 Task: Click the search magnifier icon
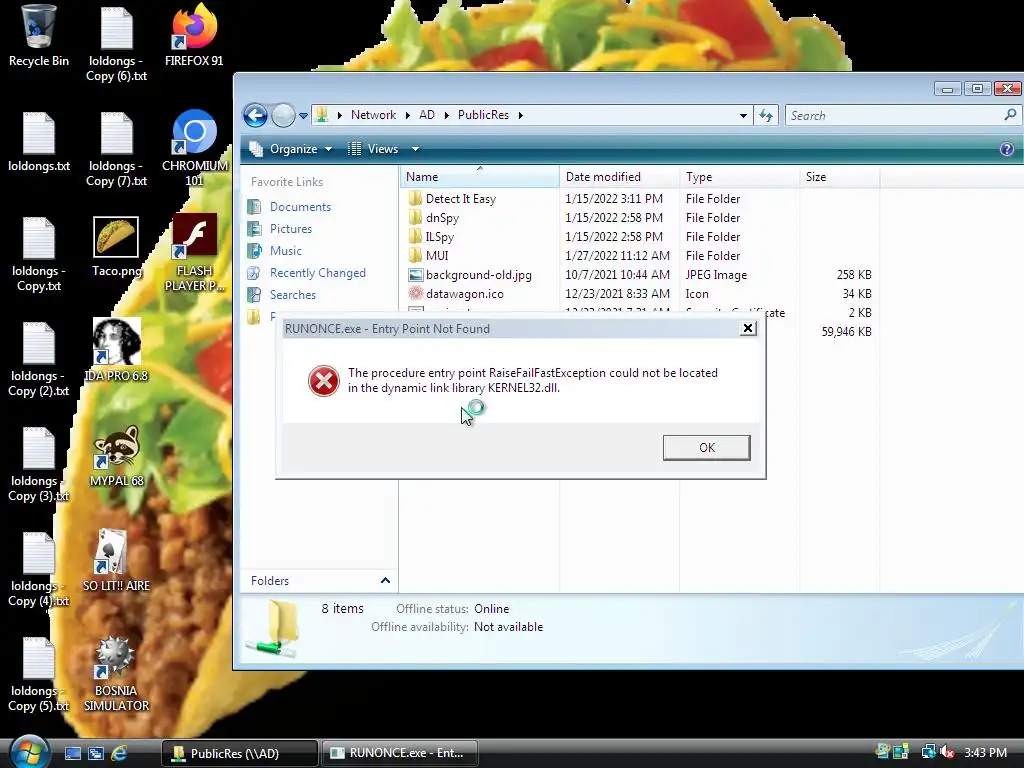1010,115
